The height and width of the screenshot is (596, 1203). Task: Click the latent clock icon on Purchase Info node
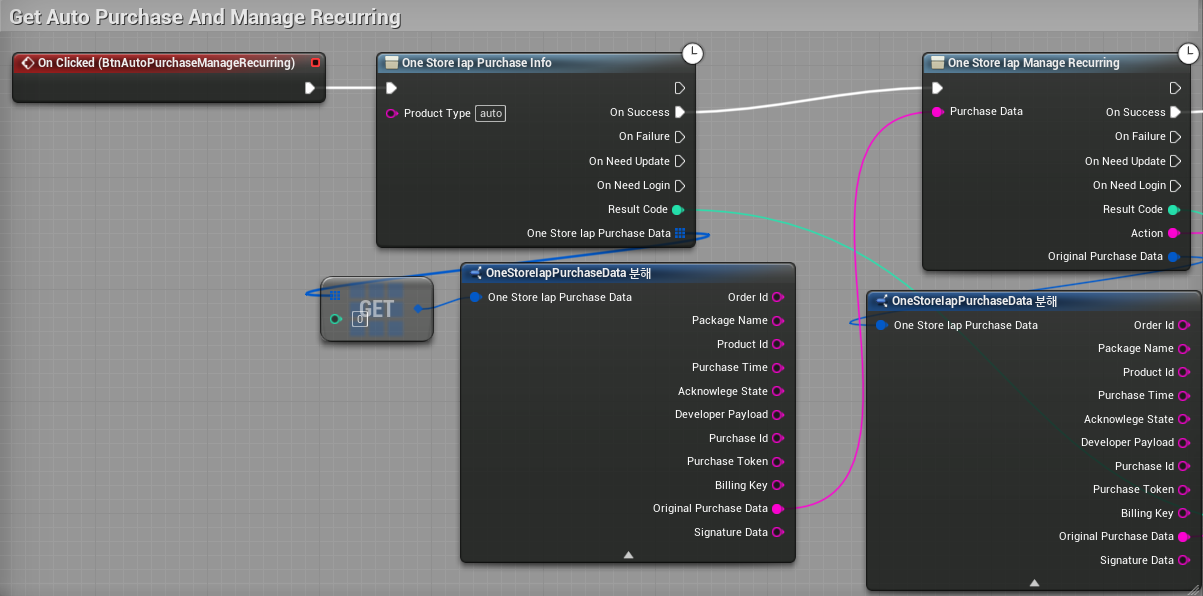pos(693,53)
